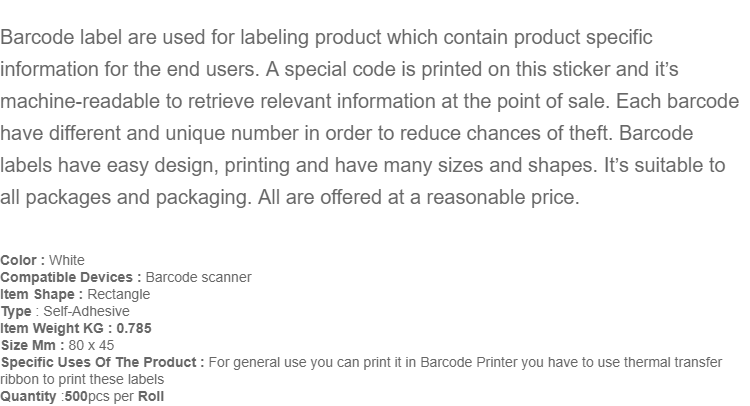This screenshot has height=406, width=750.
Task: Click 'reasonable price.' ending the paragraph
Action: [x=503, y=197]
